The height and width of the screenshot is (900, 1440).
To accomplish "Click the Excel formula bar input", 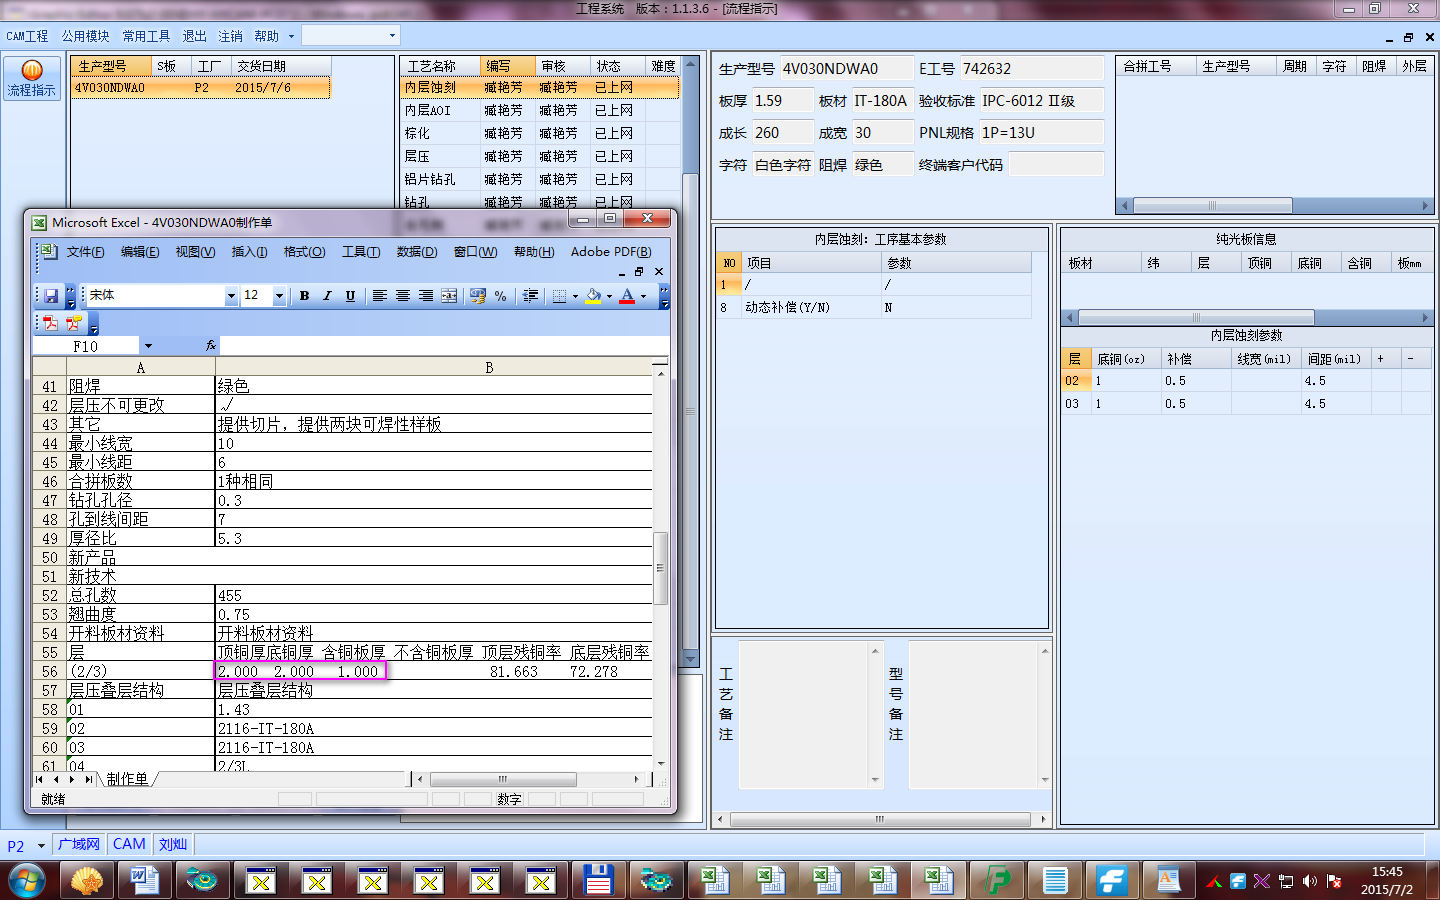I will (444, 346).
